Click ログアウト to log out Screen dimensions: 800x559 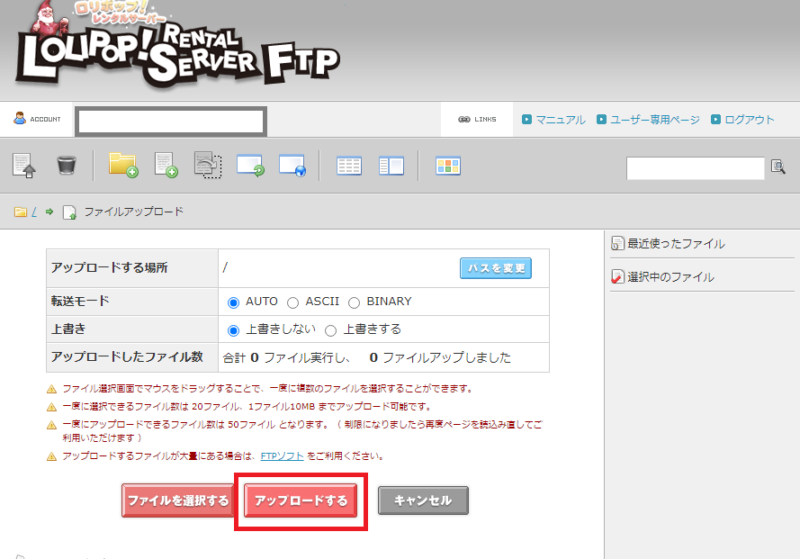tap(749, 120)
